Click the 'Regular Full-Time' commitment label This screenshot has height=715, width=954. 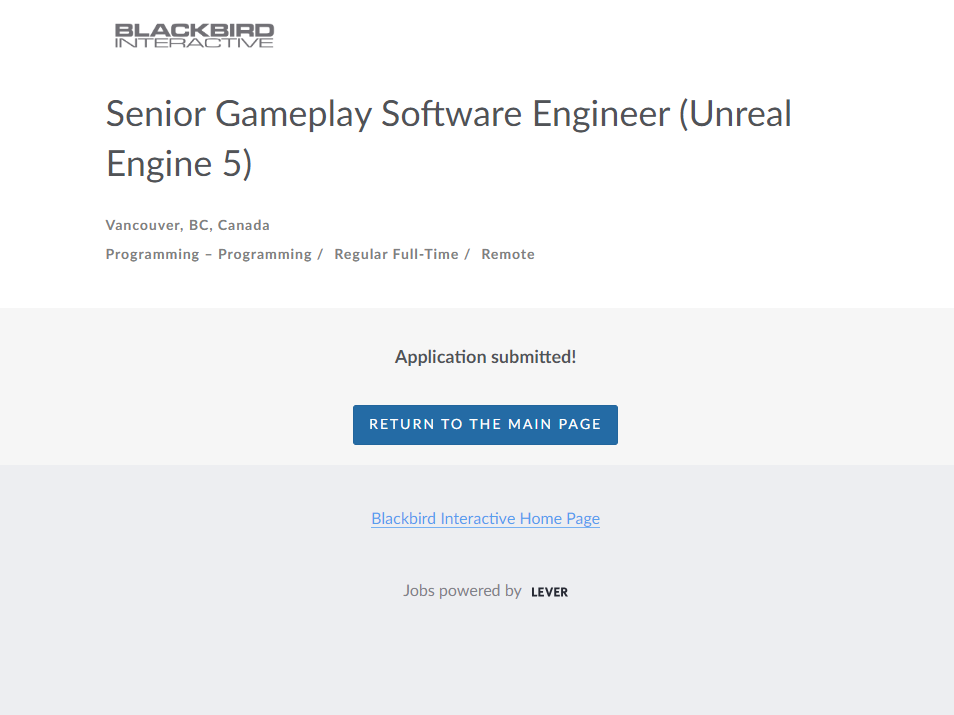coord(396,254)
